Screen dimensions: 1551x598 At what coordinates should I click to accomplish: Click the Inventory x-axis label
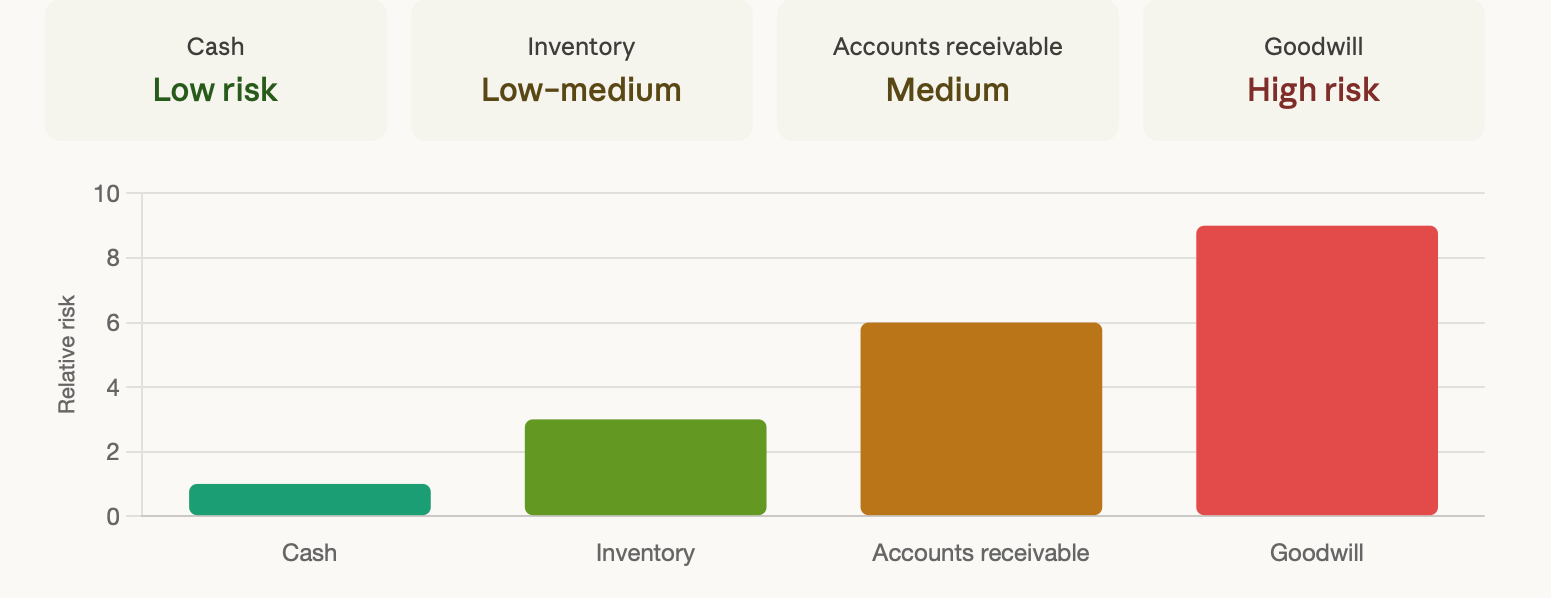(x=645, y=553)
